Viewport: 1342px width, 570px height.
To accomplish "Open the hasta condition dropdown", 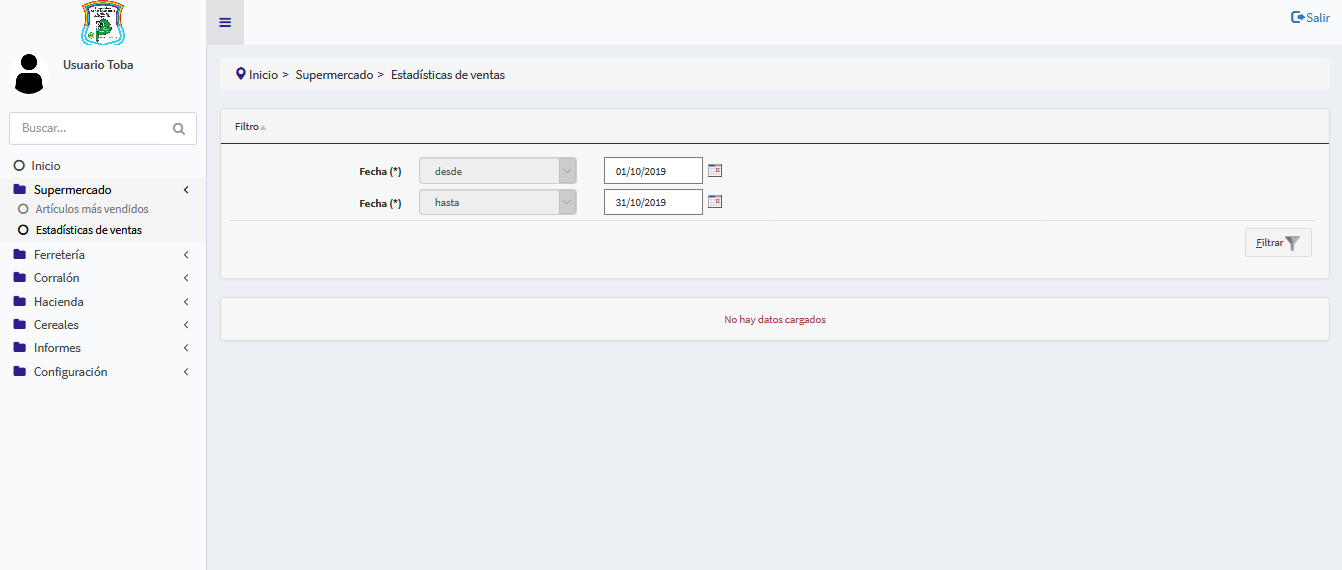I will (497, 202).
